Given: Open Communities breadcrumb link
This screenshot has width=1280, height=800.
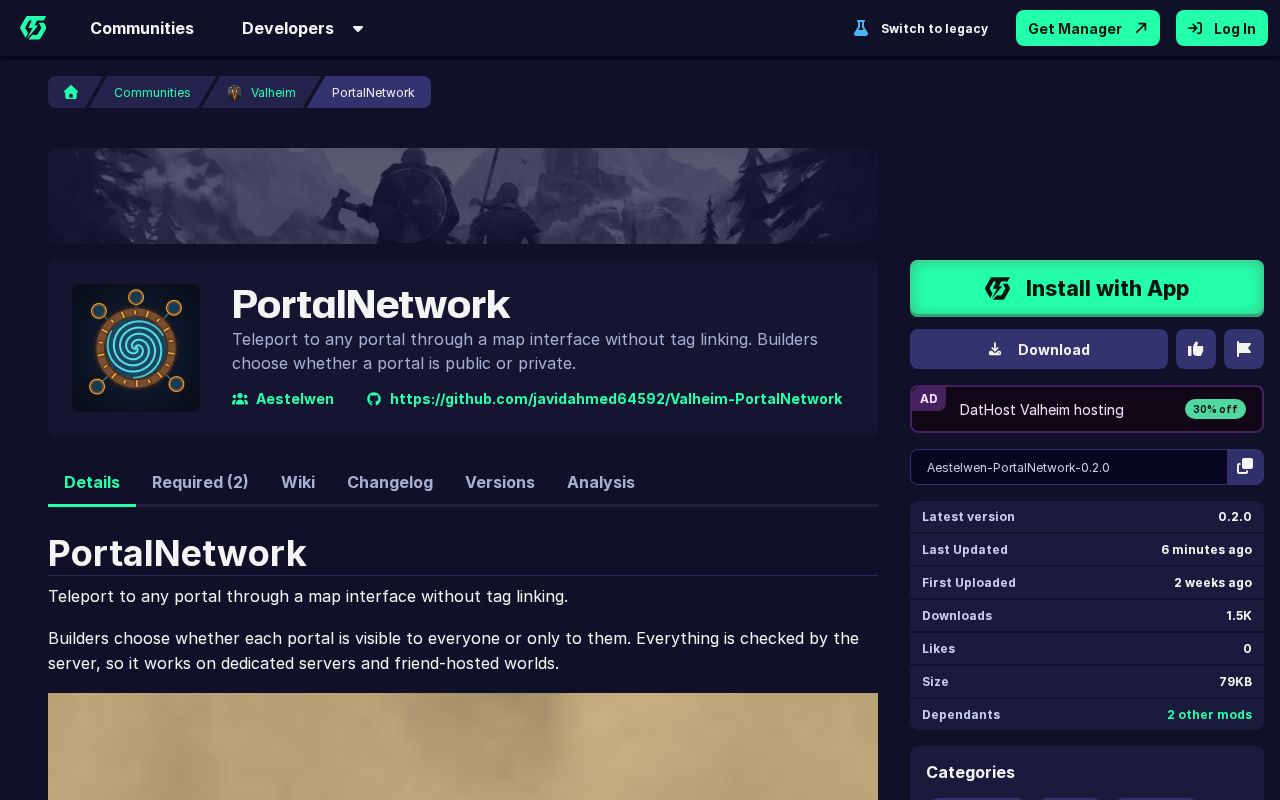Looking at the screenshot, I should pyautogui.click(x=152, y=92).
